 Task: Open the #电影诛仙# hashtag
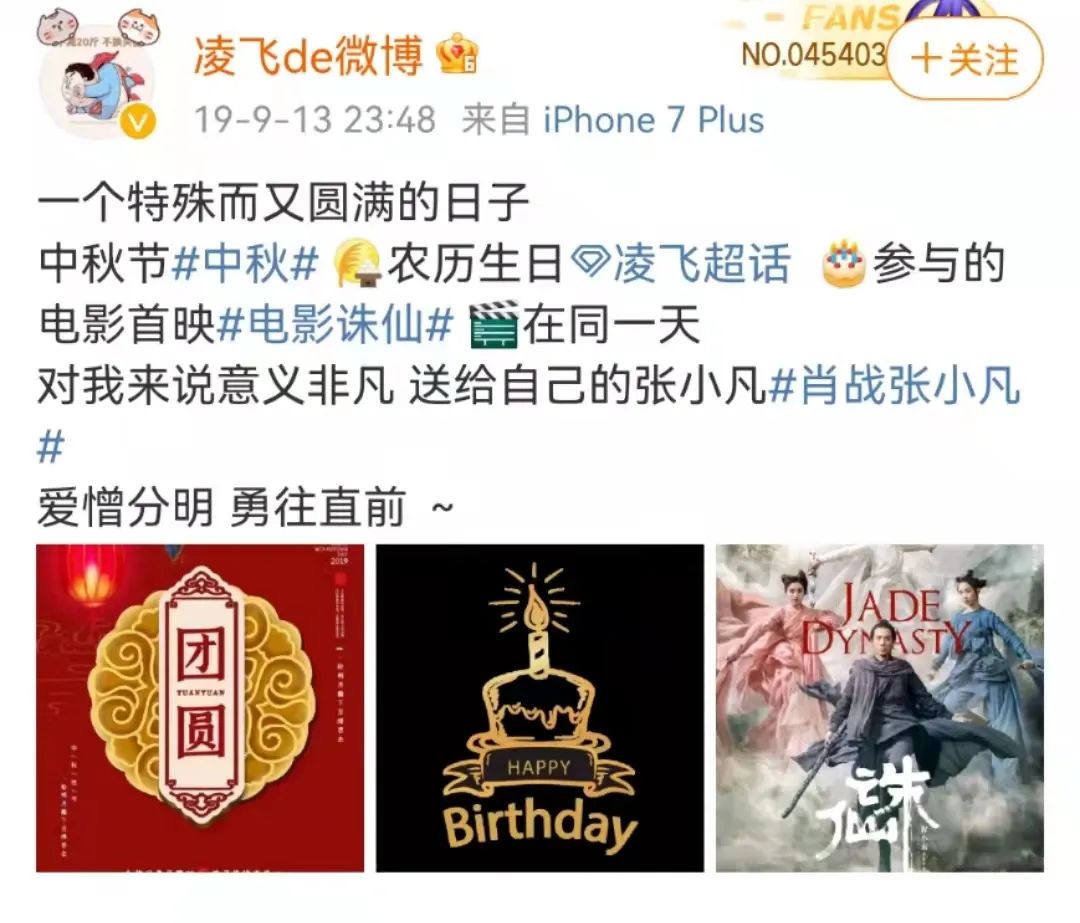pyautogui.click(x=335, y=325)
